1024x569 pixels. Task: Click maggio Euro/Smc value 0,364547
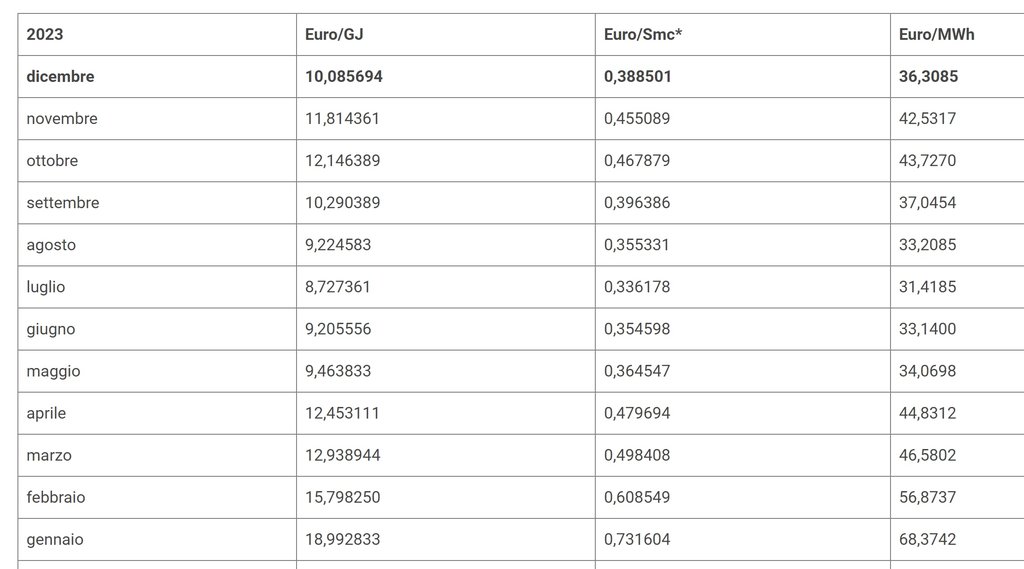point(637,371)
